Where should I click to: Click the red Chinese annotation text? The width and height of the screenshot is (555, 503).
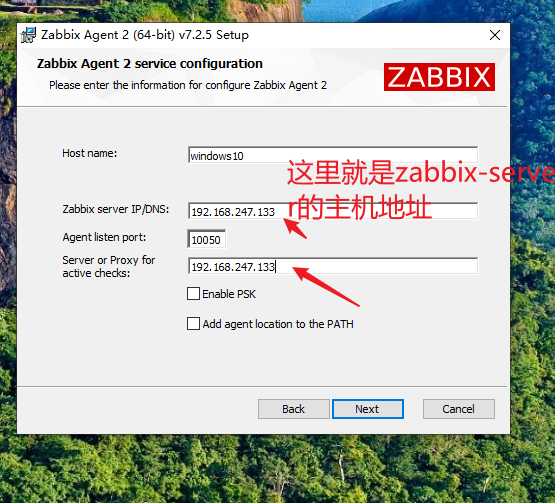click(421, 189)
